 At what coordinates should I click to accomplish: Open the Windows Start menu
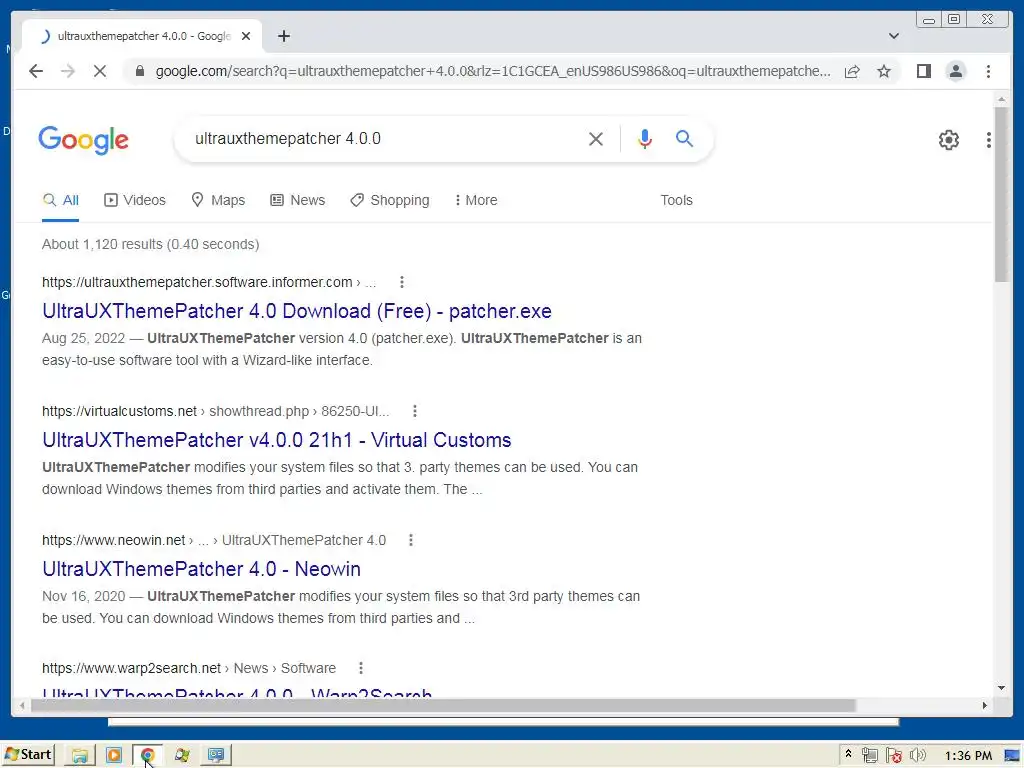tap(27, 755)
